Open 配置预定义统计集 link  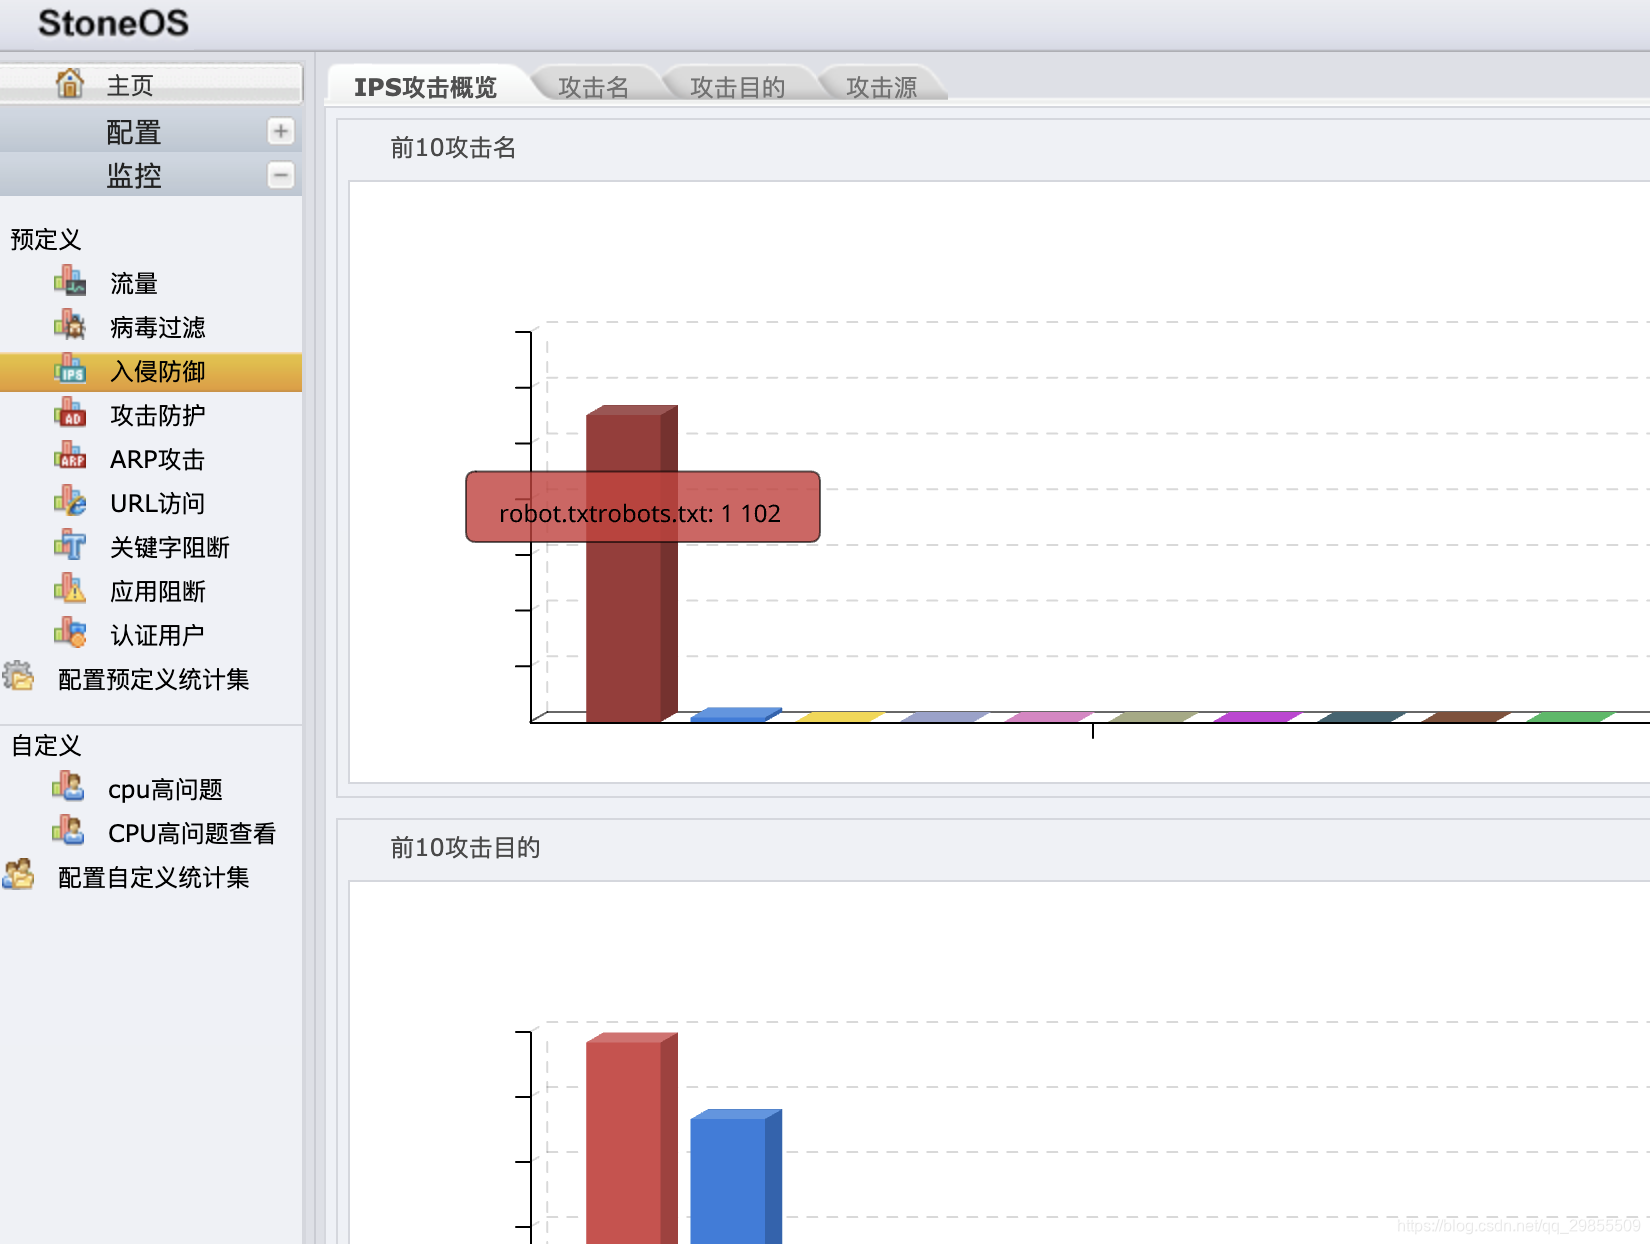154,679
